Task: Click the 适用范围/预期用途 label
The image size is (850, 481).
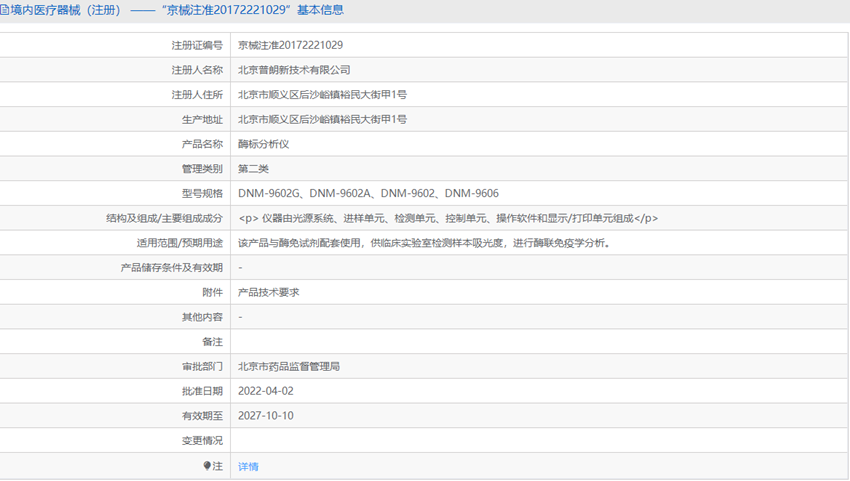Action: [x=179, y=243]
